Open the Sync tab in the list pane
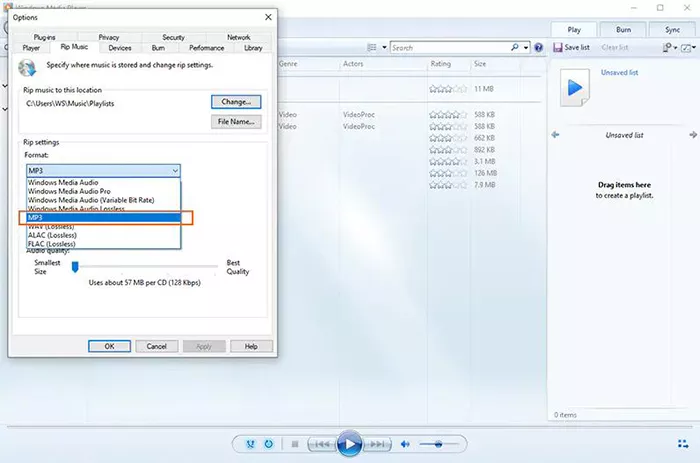700x463 pixels. (672, 29)
